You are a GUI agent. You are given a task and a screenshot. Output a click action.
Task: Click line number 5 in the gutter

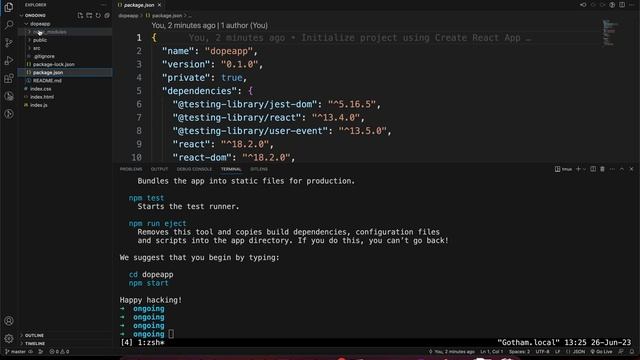point(139,91)
